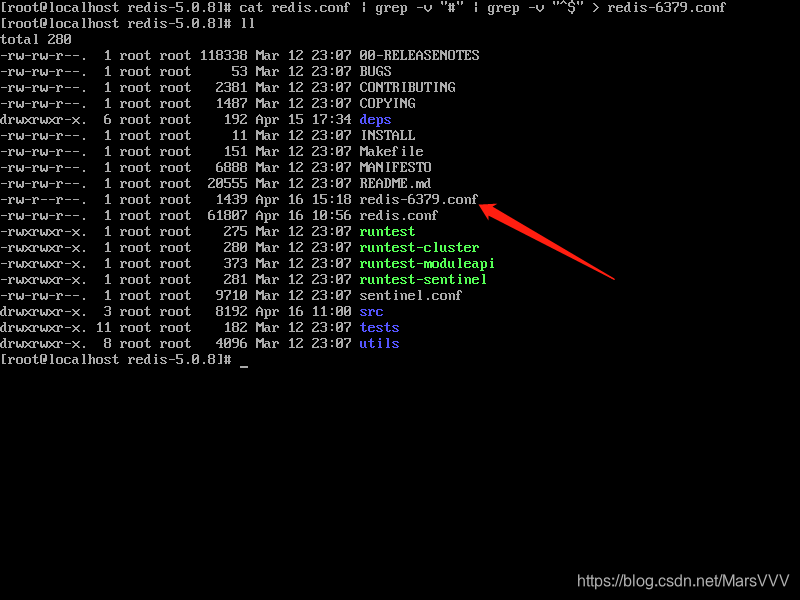
Task: Click the runtest-cluster executable name
Action: point(419,247)
